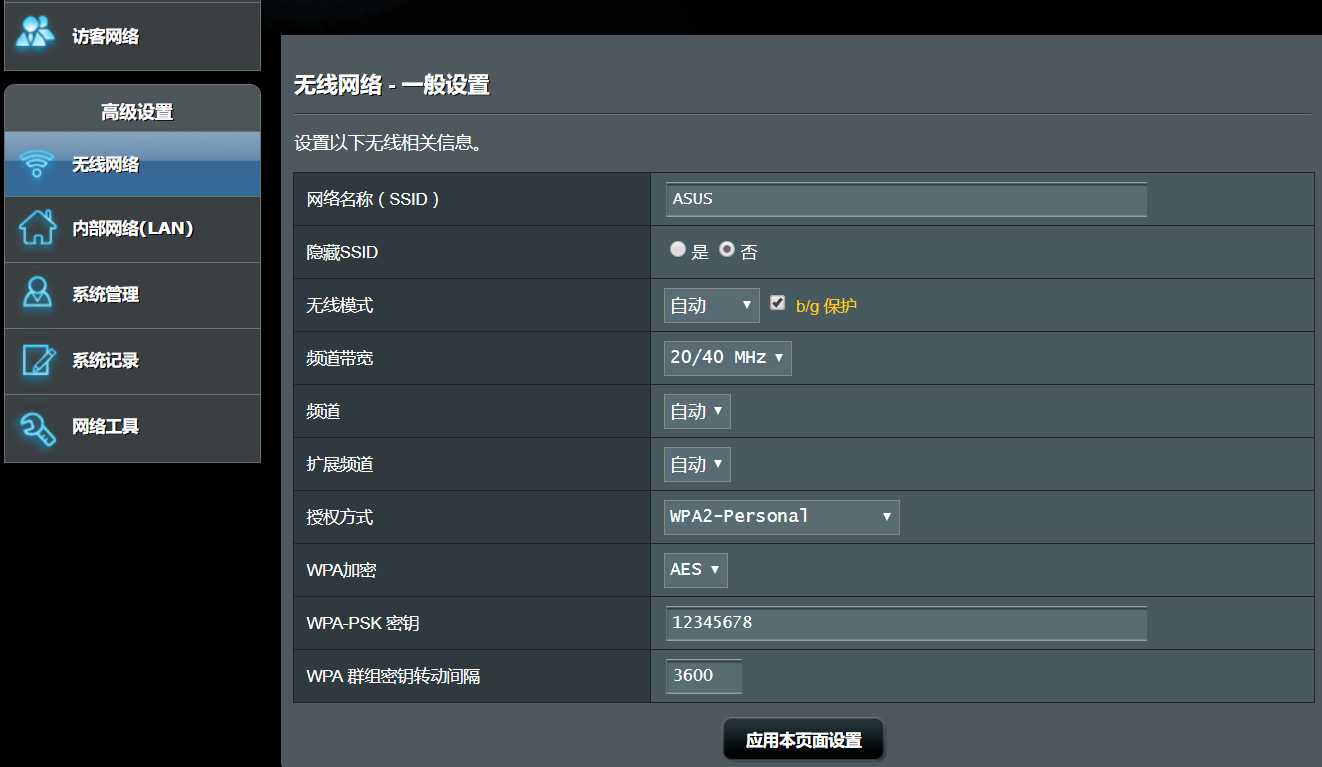1322x767 pixels.
Task: Click the b/g 保护 yellow label text
Action: [x=826, y=306]
